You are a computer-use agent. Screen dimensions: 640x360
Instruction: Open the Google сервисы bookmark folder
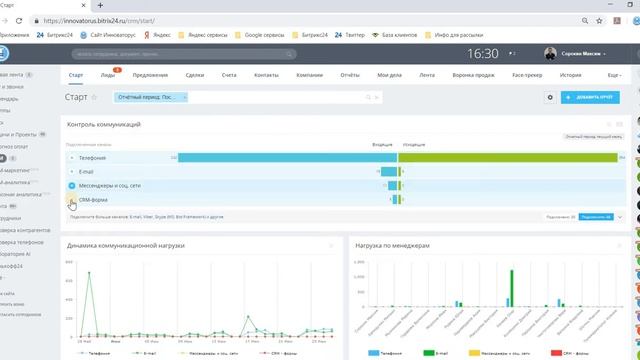click(260, 35)
